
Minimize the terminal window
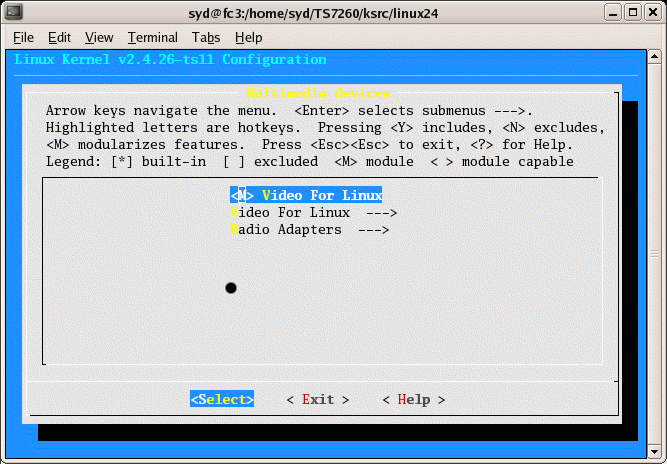[613, 12]
